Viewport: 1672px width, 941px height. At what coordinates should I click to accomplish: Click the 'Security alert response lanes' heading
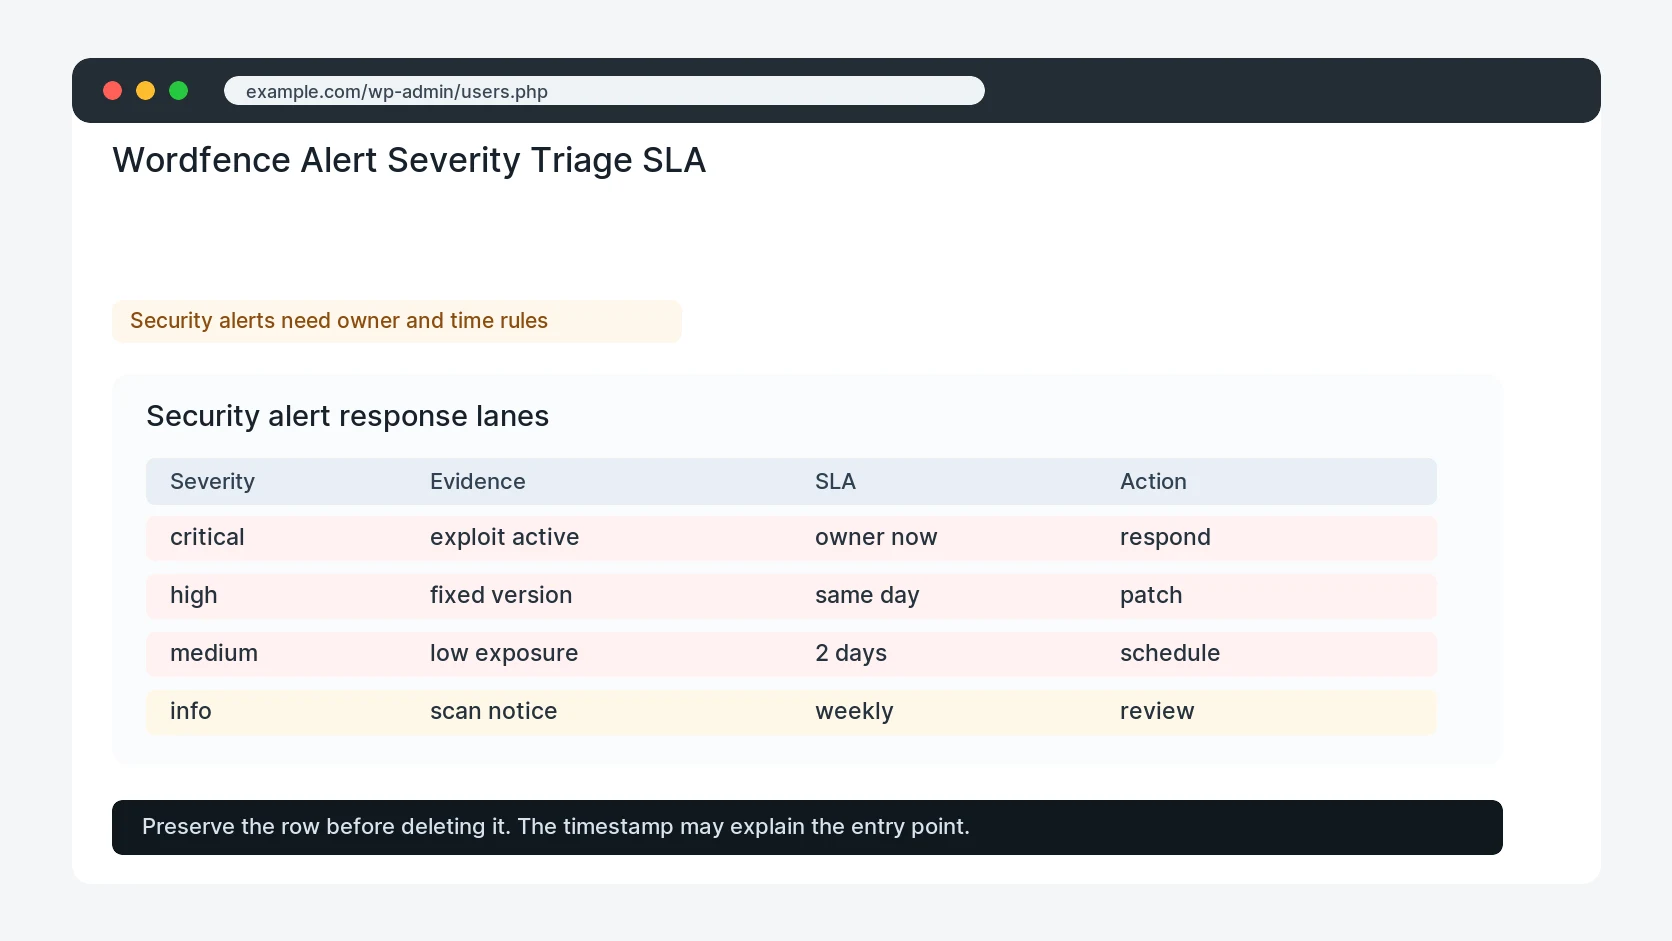[347, 416]
